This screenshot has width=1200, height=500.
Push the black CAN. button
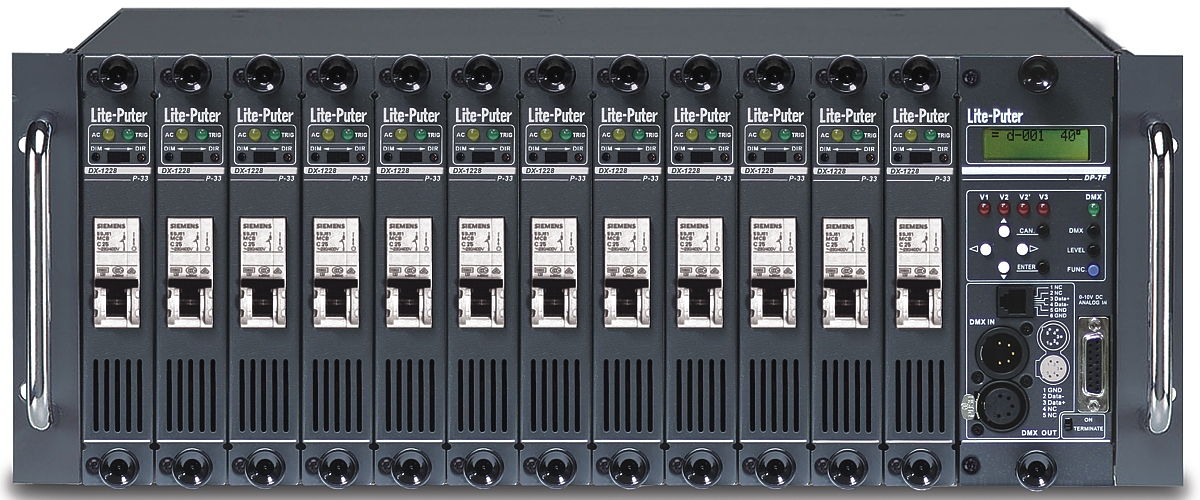[x=1043, y=230]
